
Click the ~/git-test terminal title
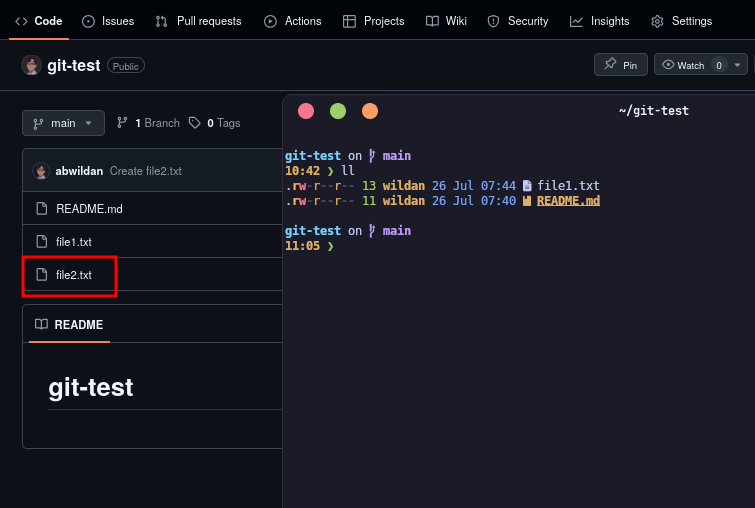click(x=654, y=111)
